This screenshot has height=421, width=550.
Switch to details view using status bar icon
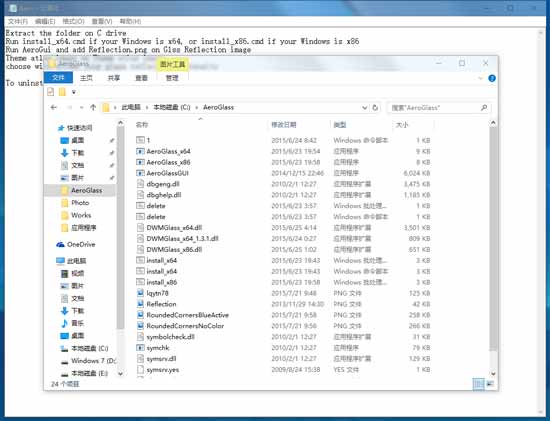click(x=478, y=384)
